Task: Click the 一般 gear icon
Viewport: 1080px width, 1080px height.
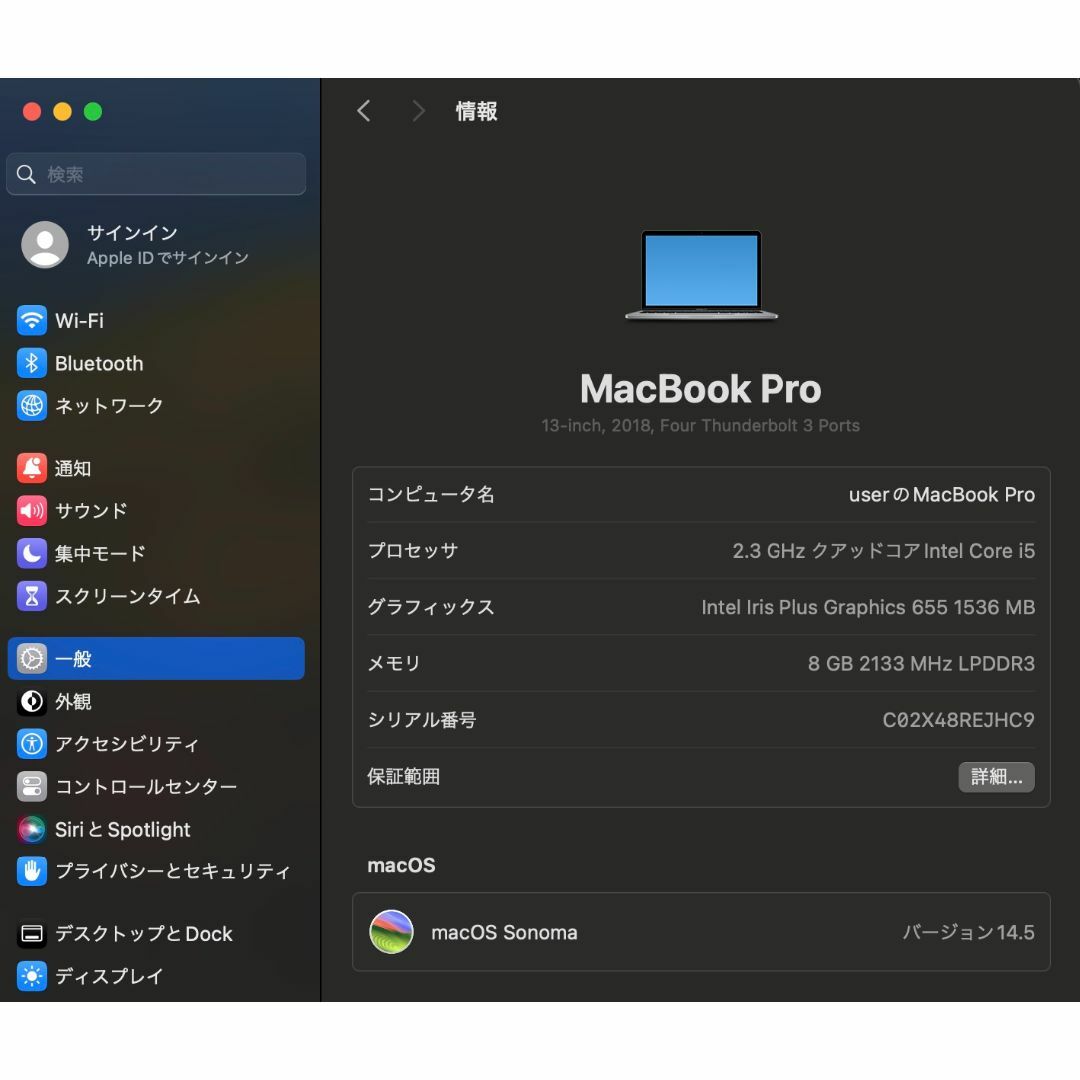Action: pos(32,658)
